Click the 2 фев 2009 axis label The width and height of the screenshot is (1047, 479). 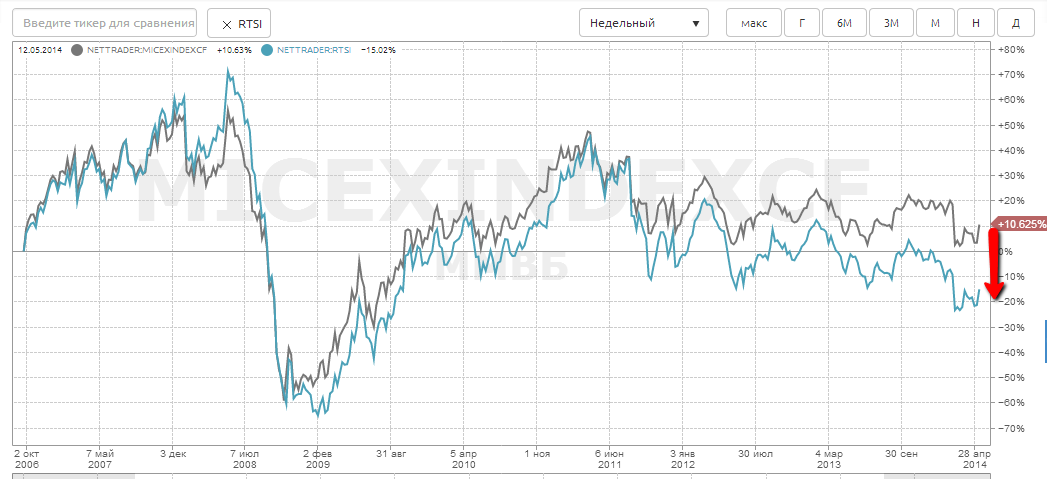[x=317, y=458]
